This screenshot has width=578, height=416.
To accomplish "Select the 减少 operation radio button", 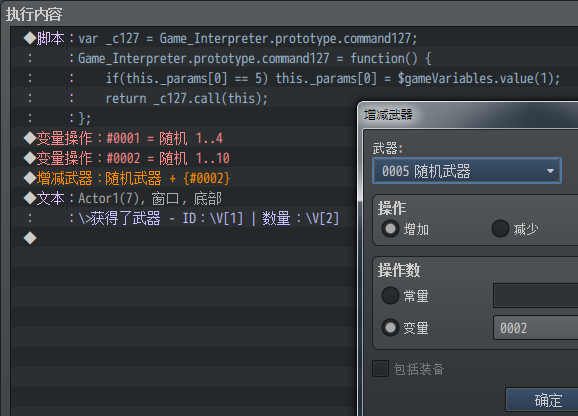I will pyautogui.click(x=500, y=229).
